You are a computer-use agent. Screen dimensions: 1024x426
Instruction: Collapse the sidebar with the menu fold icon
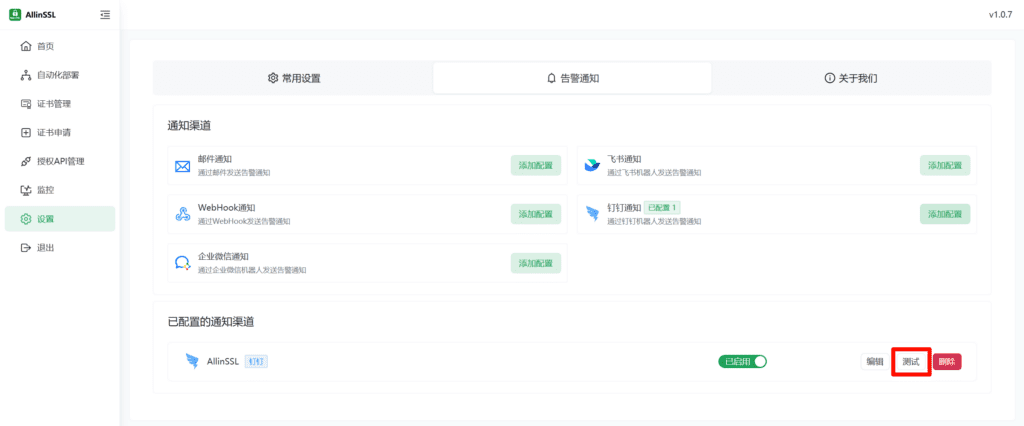pos(106,14)
